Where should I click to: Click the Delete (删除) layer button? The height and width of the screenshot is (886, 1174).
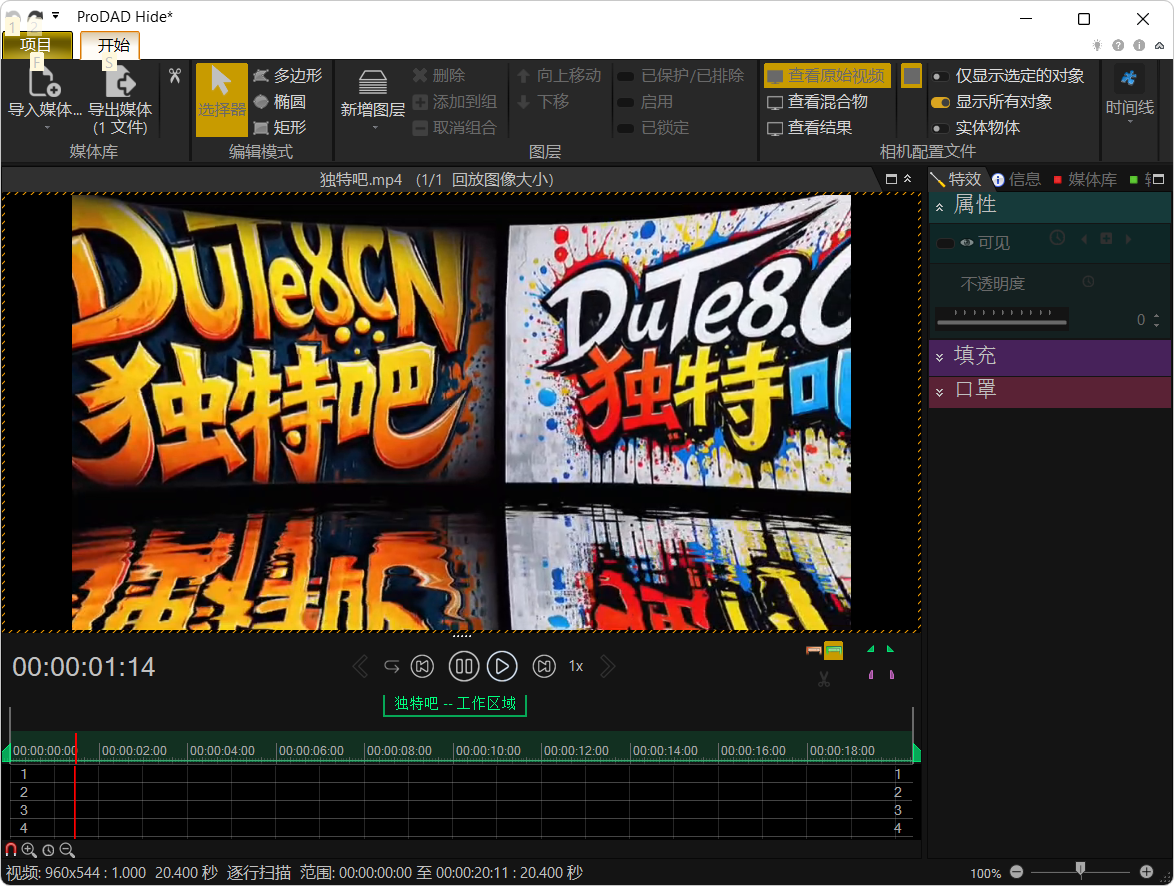[x=440, y=76]
